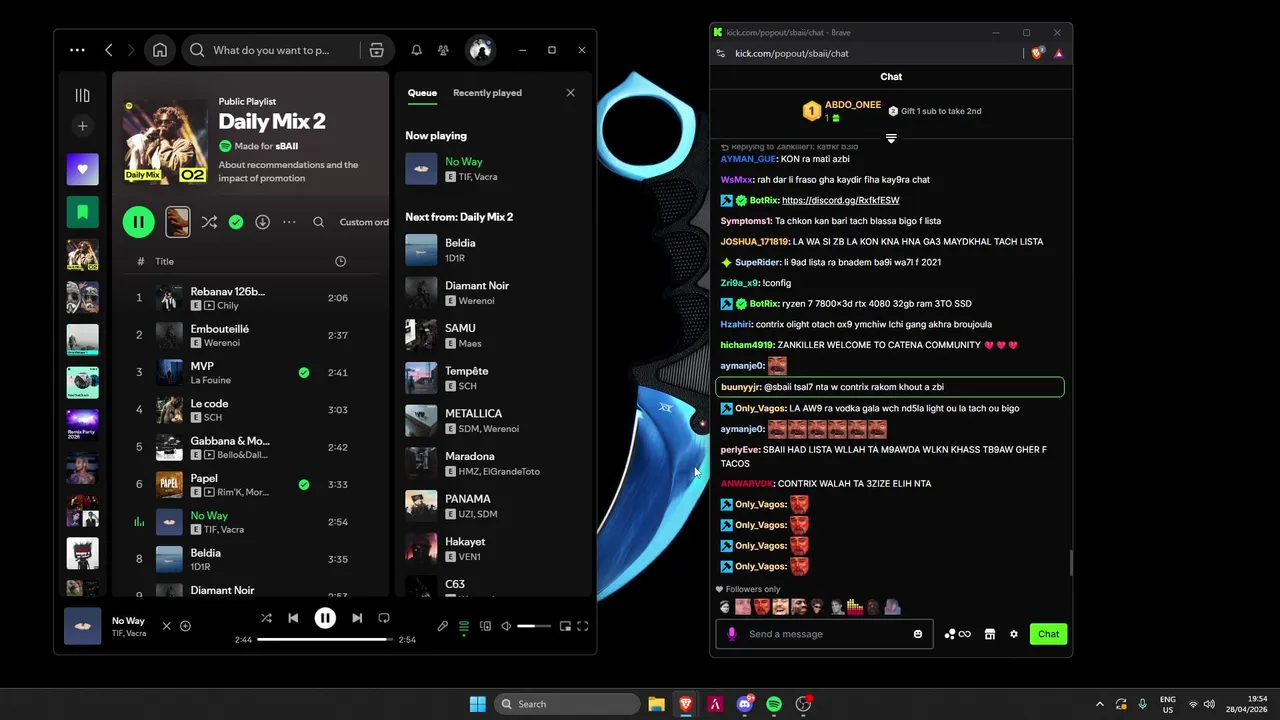Mute Spotify with the speaker icon
1280x720 pixels.
click(506, 626)
